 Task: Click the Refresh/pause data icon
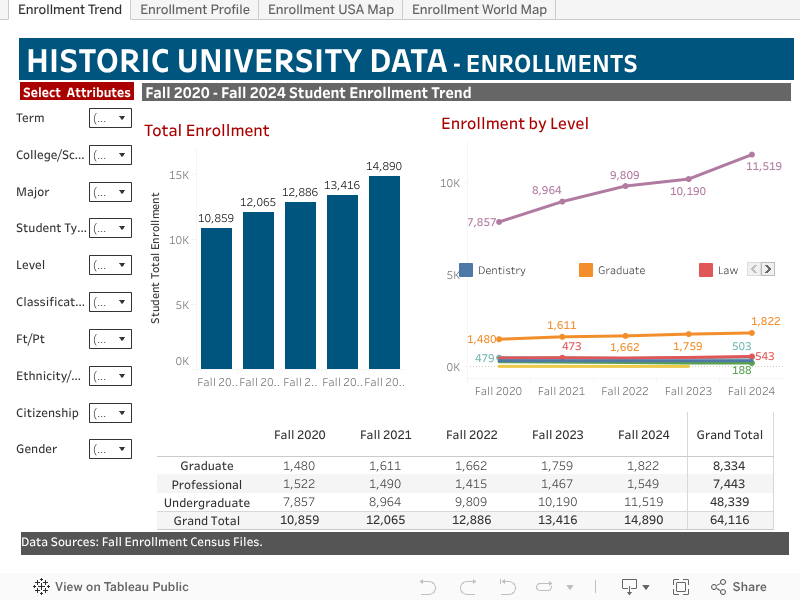click(x=544, y=587)
